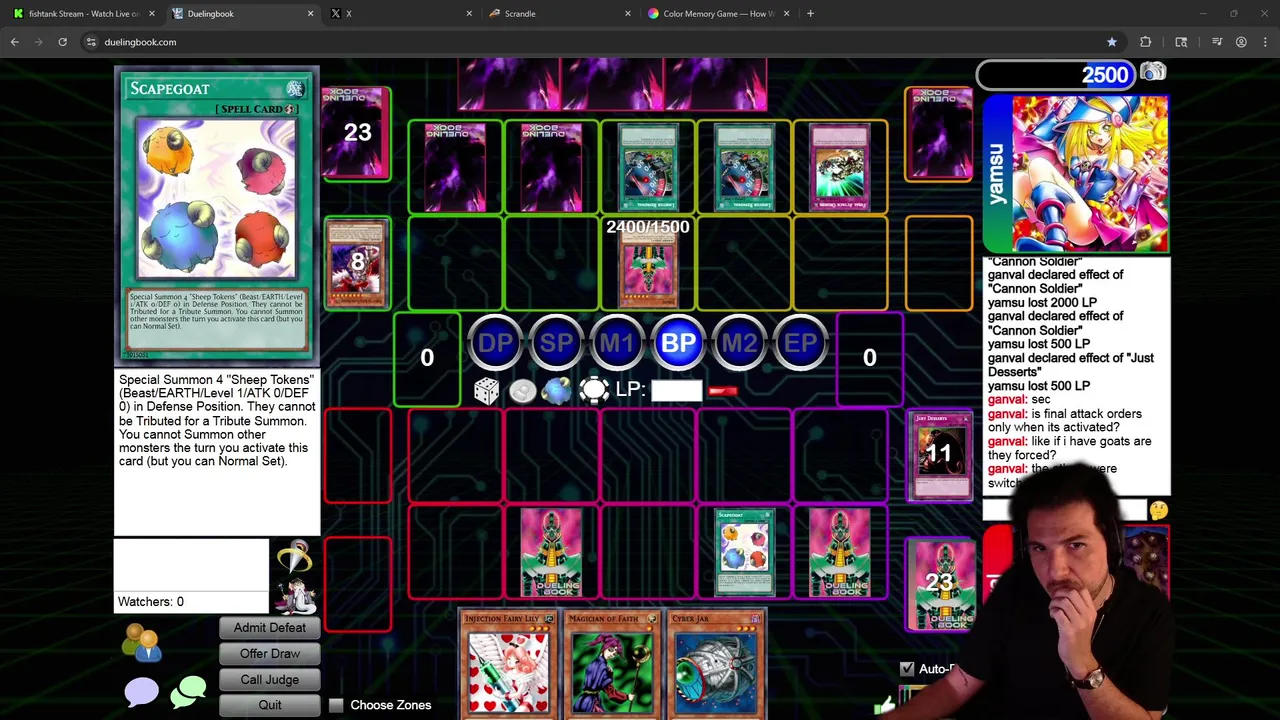This screenshot has width=1280, height=720.
Task: Switch to Main Phase 1 M1
Action: pyautogui.click(x=617, y=343)
